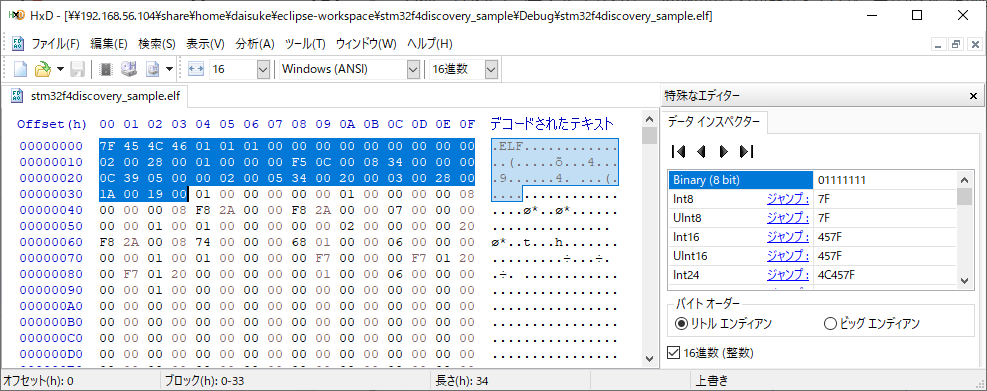Minimize the inner document window
The image size is (987, 391).
[938, 44]
